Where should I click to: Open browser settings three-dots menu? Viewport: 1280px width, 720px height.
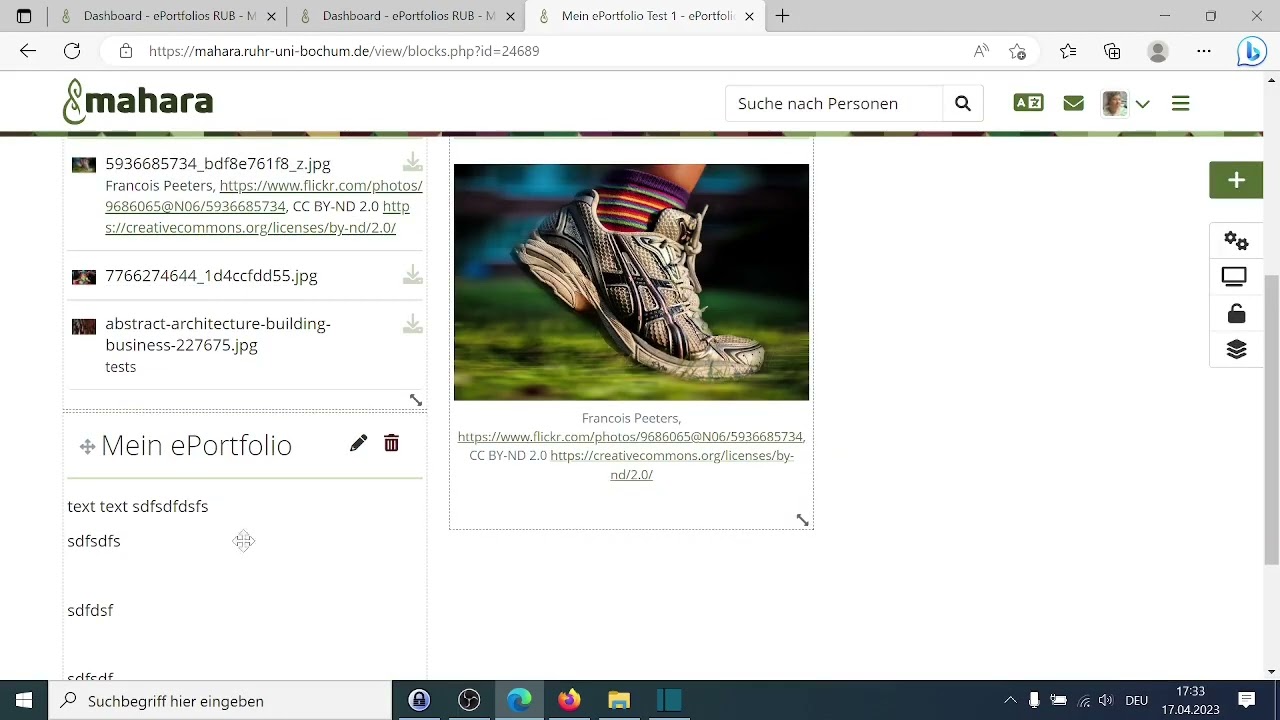(x=1204, y=51)
